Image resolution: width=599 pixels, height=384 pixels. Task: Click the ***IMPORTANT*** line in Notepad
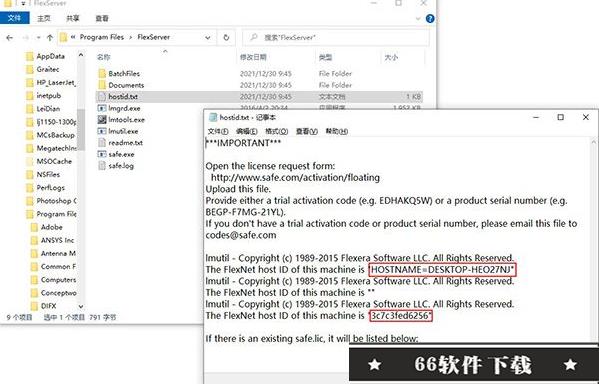(243, 143)
